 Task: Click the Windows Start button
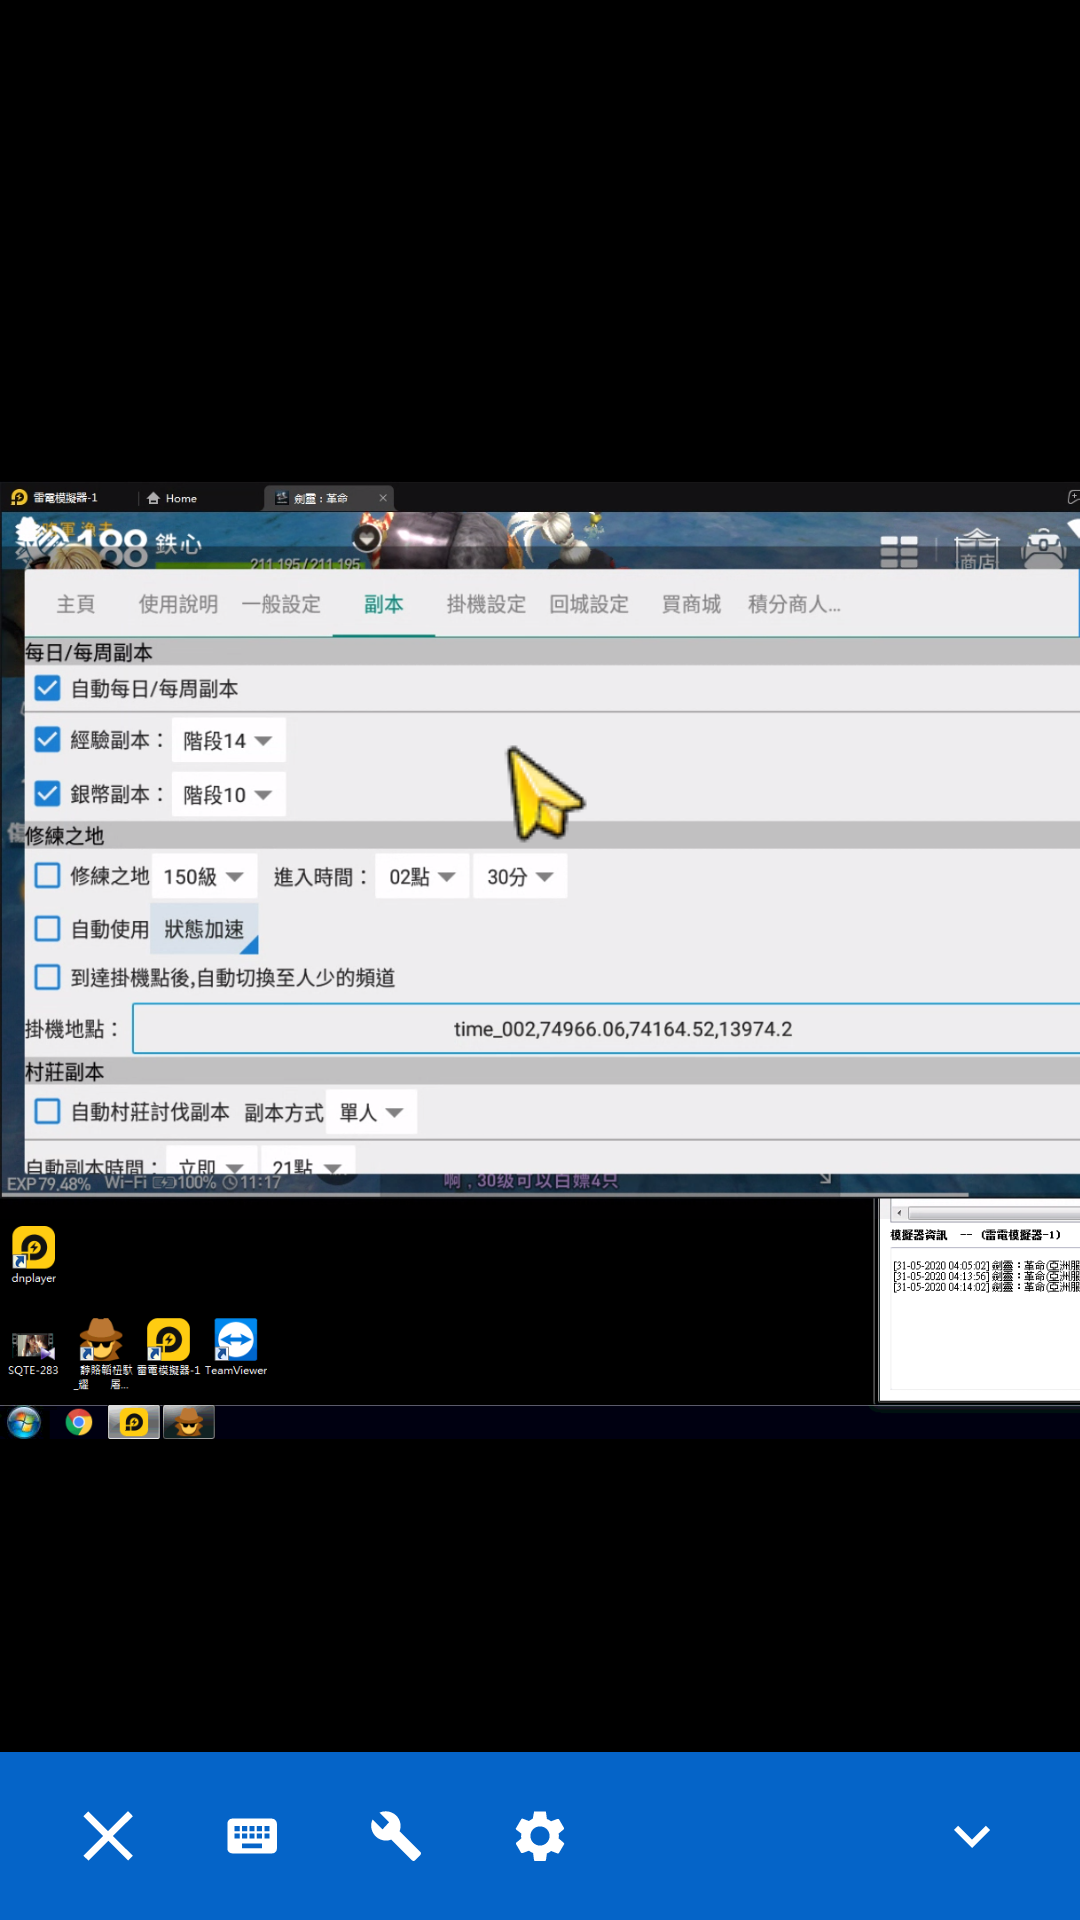pyautogui.click(x=24, y=1422)
